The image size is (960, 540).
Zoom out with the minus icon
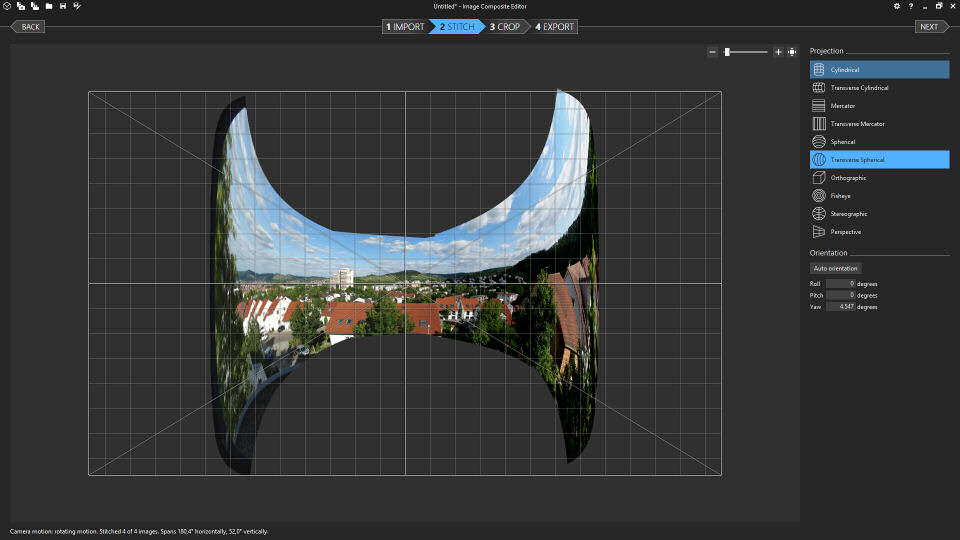pyautogui.click(x=712, y=52)
